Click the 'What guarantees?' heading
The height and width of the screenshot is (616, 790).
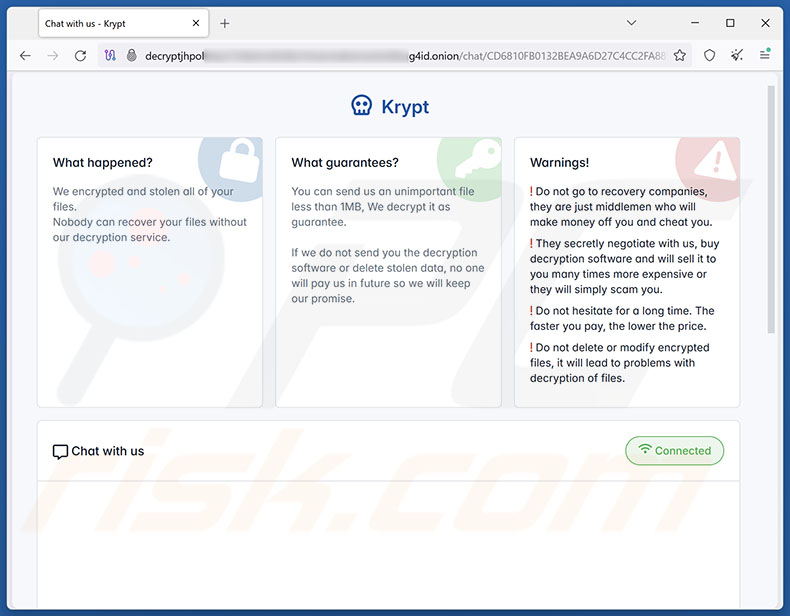pyautogui.click(x=345, y=163)
